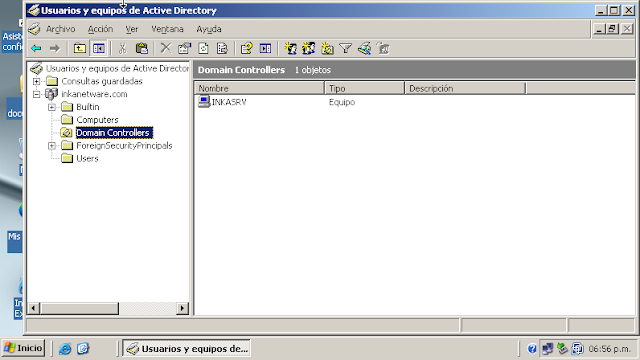Toggle the action pane icon

(265, 49)
